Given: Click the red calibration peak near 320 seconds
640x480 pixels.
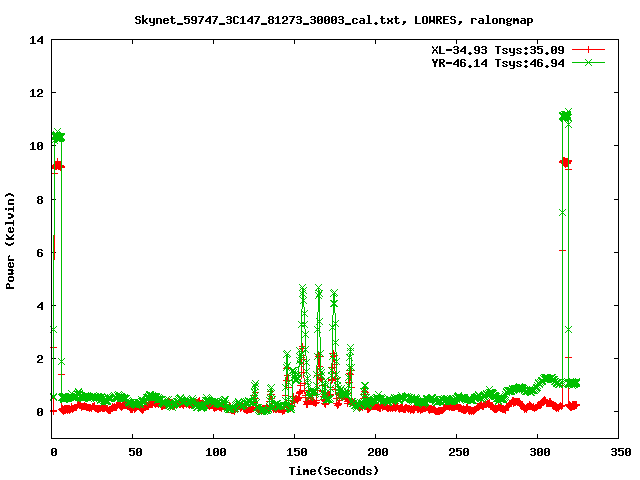Looking at the screenshot, I should [x=565, y=161].
